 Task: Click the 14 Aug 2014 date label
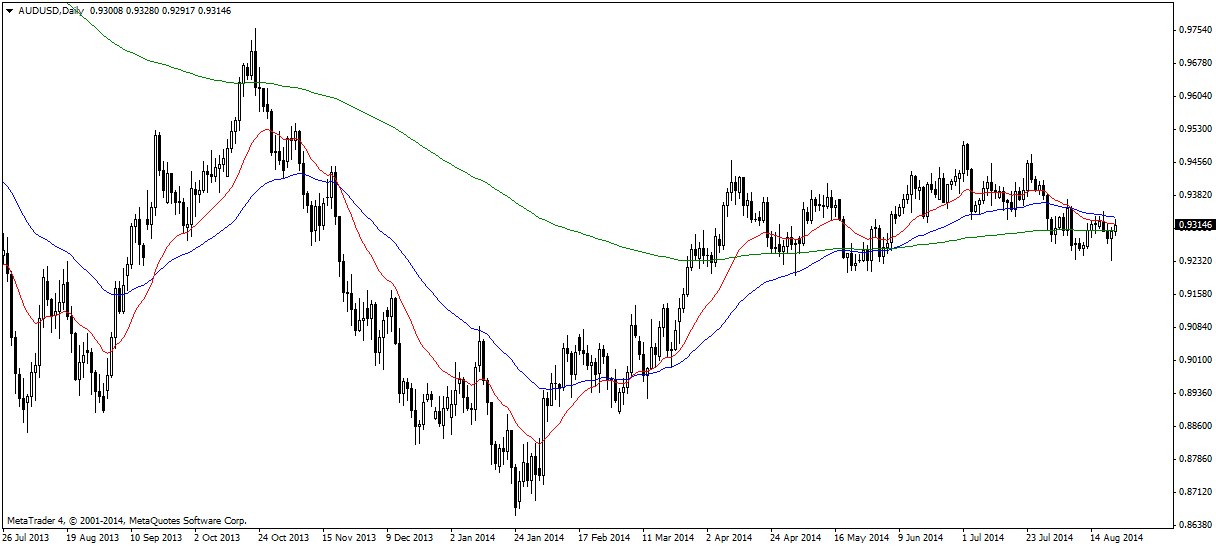click(x=1115, y=537)
